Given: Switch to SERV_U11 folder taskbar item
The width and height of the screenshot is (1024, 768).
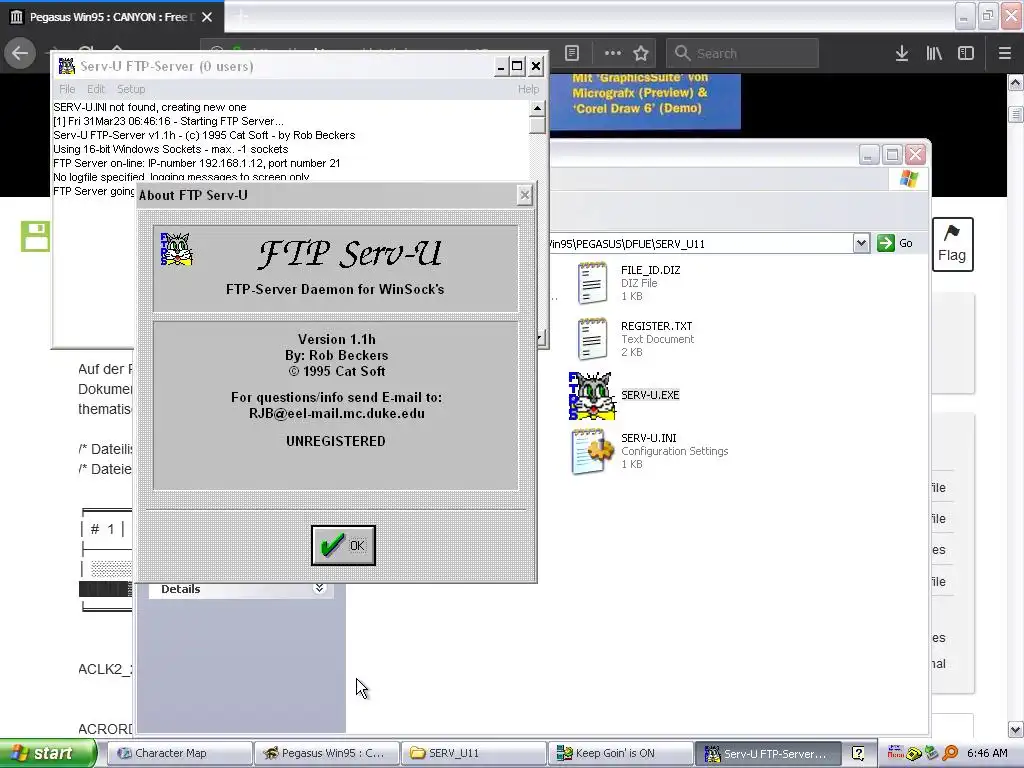Looking at the screenshot, I should pos(473,753).
